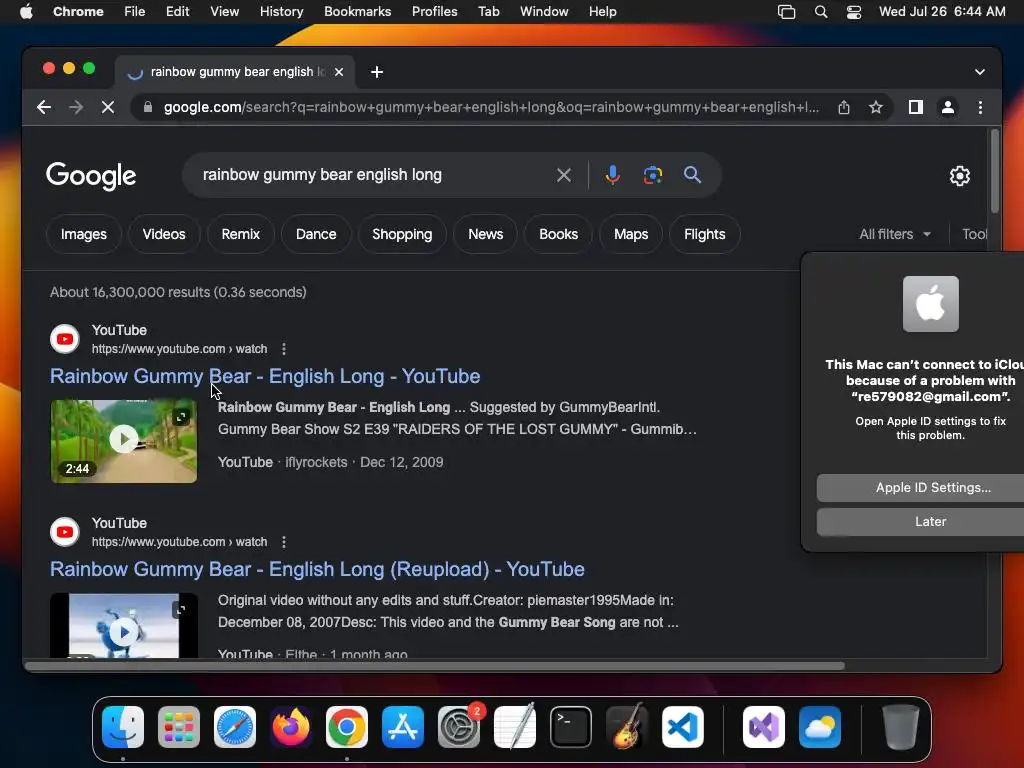The height and width of the screenshot is (768, 1024).
Task: Open Launchpad from the Dock
Action: click(x=179, y=727)
